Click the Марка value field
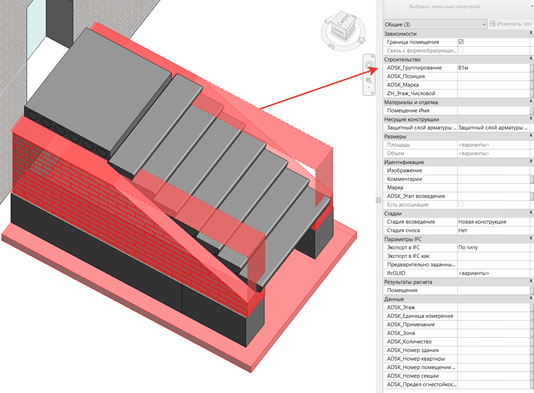 493,187
